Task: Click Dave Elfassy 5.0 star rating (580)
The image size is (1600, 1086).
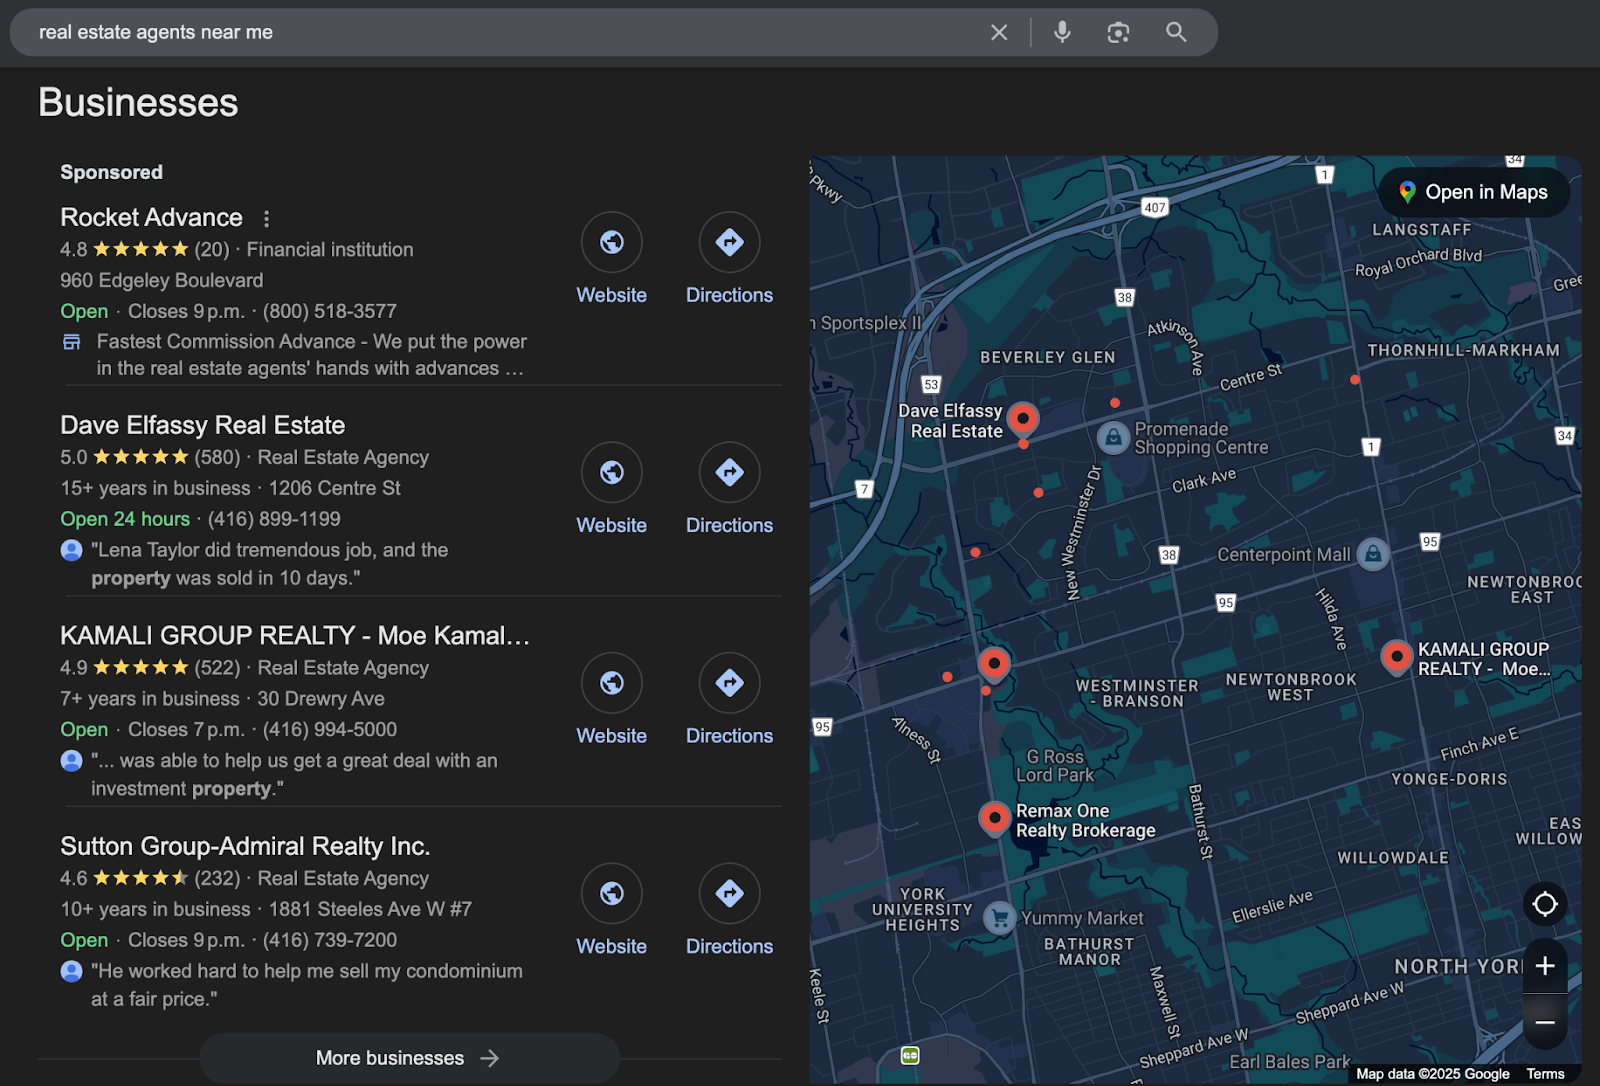Action: (150, 458)
